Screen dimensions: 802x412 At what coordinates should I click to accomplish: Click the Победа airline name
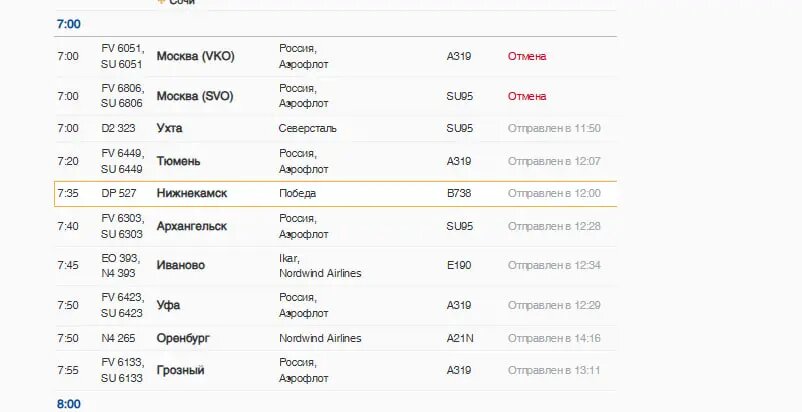298,193
